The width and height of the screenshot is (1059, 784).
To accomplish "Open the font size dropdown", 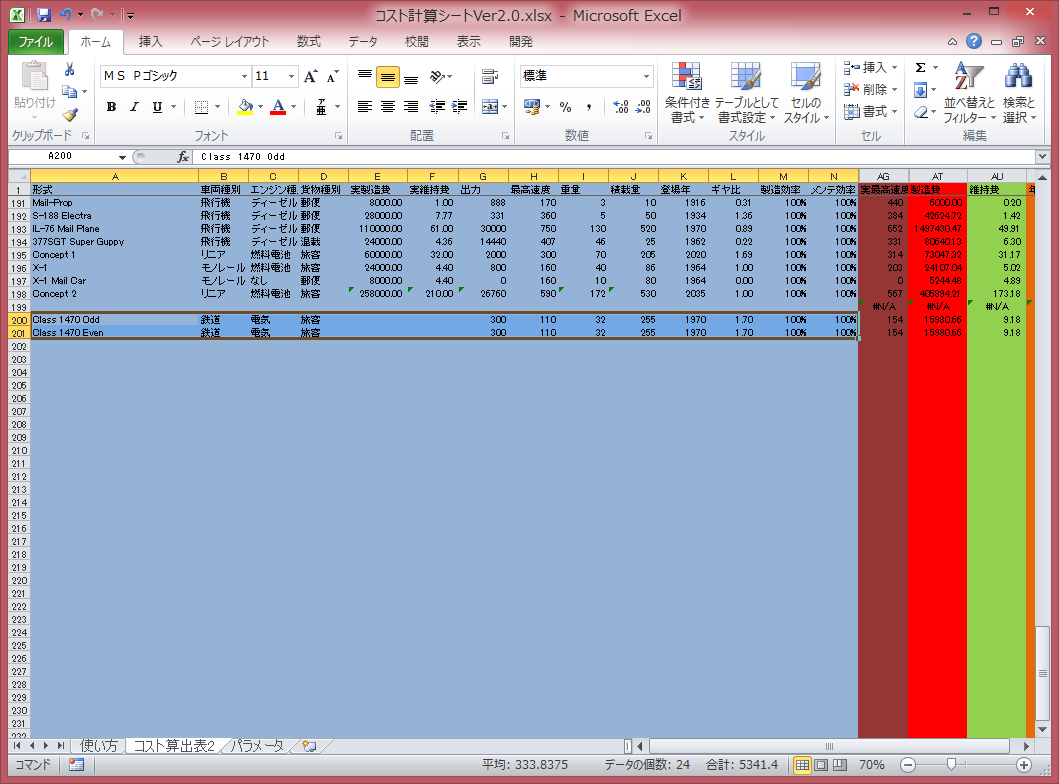I will [x=291, y=76].
